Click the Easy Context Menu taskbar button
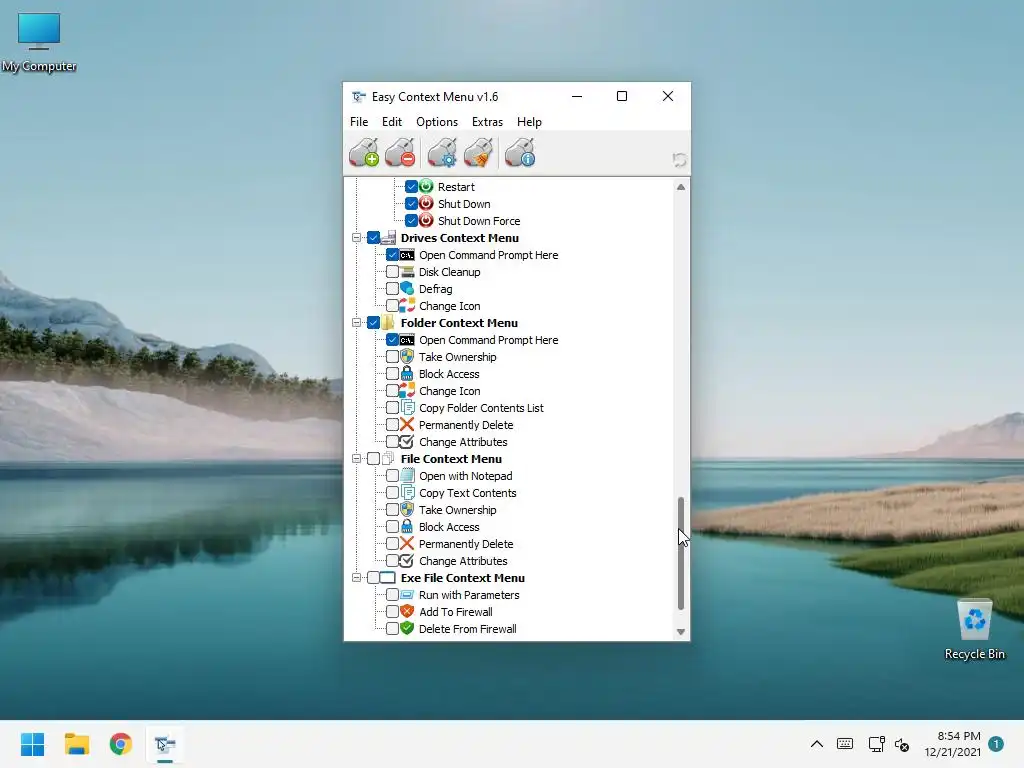This screenshot has height=768, width=1024. click(x=165, y=744)
